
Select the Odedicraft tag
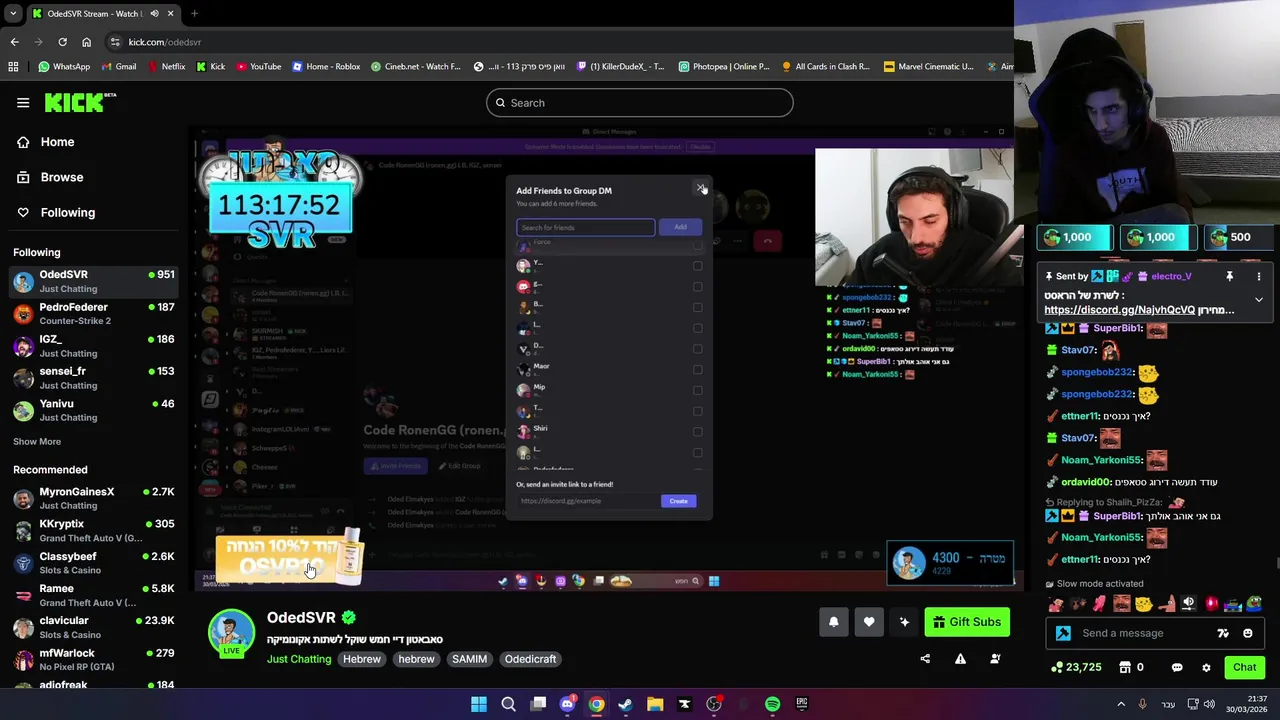click(x=530, y=659)
